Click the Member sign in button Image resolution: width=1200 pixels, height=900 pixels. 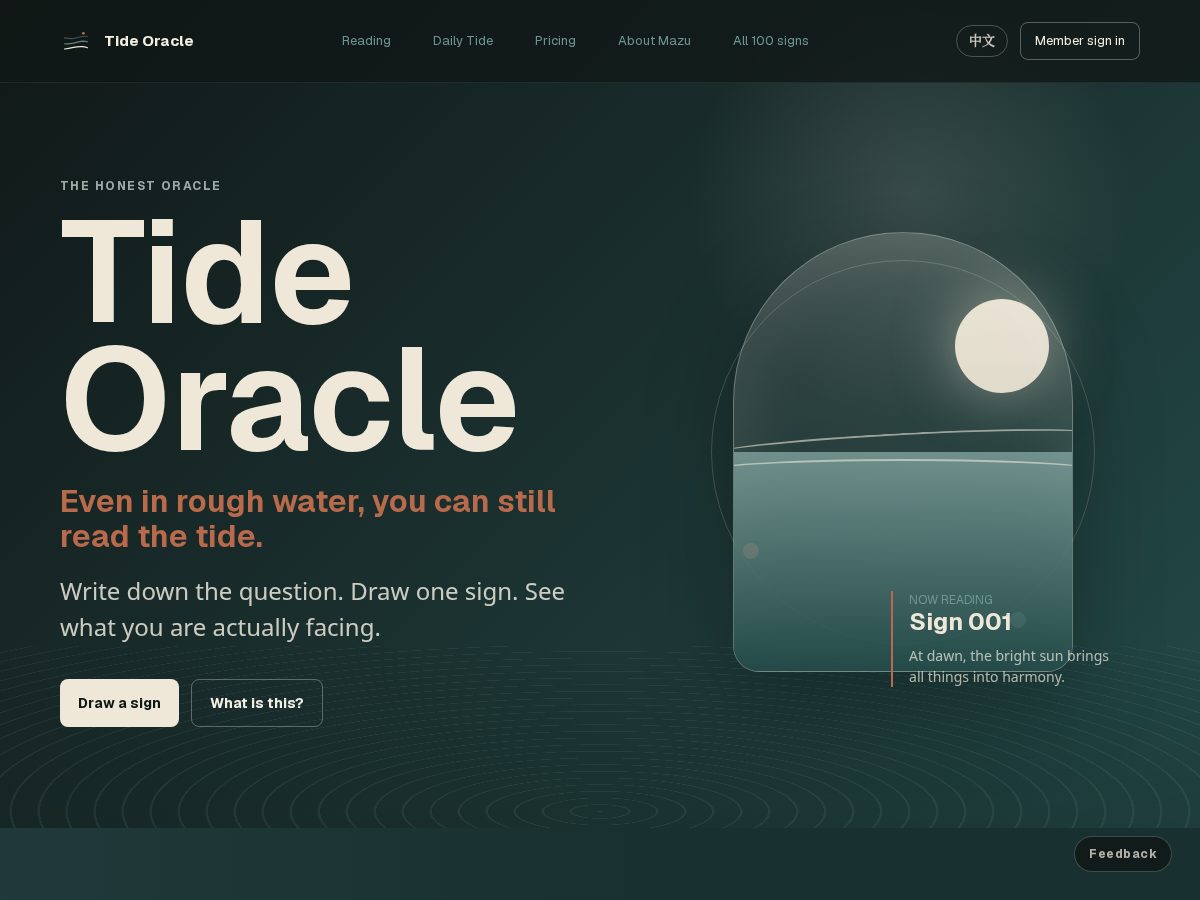tap(1080, 41)
